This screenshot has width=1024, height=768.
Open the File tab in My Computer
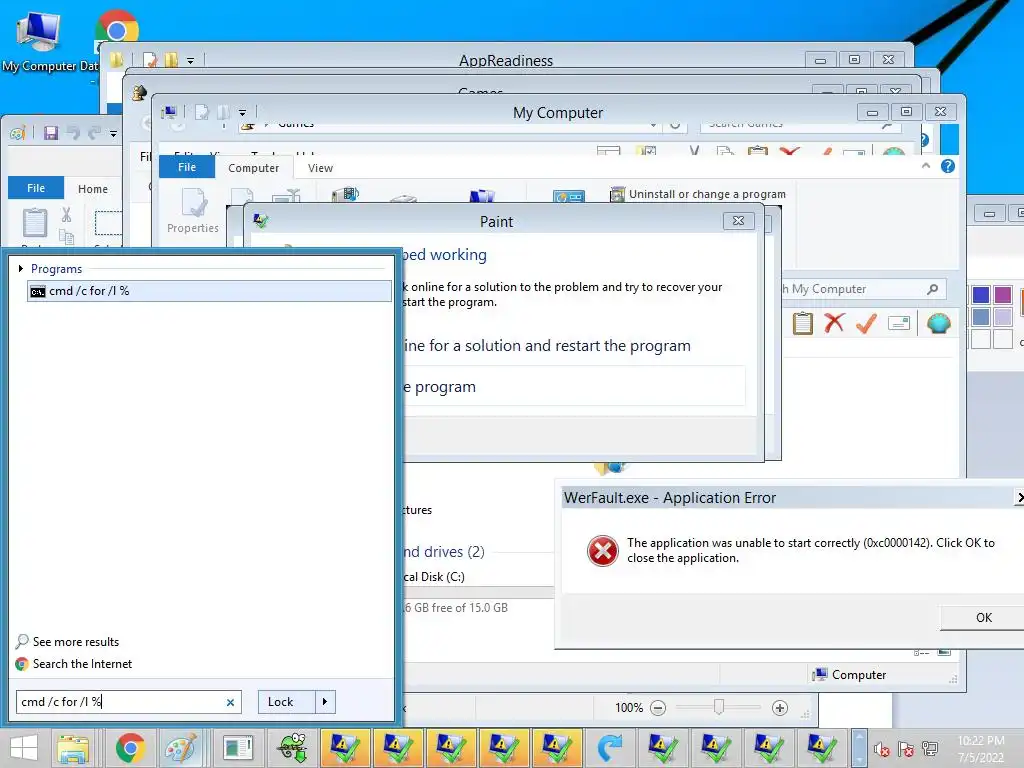point(187,167)
